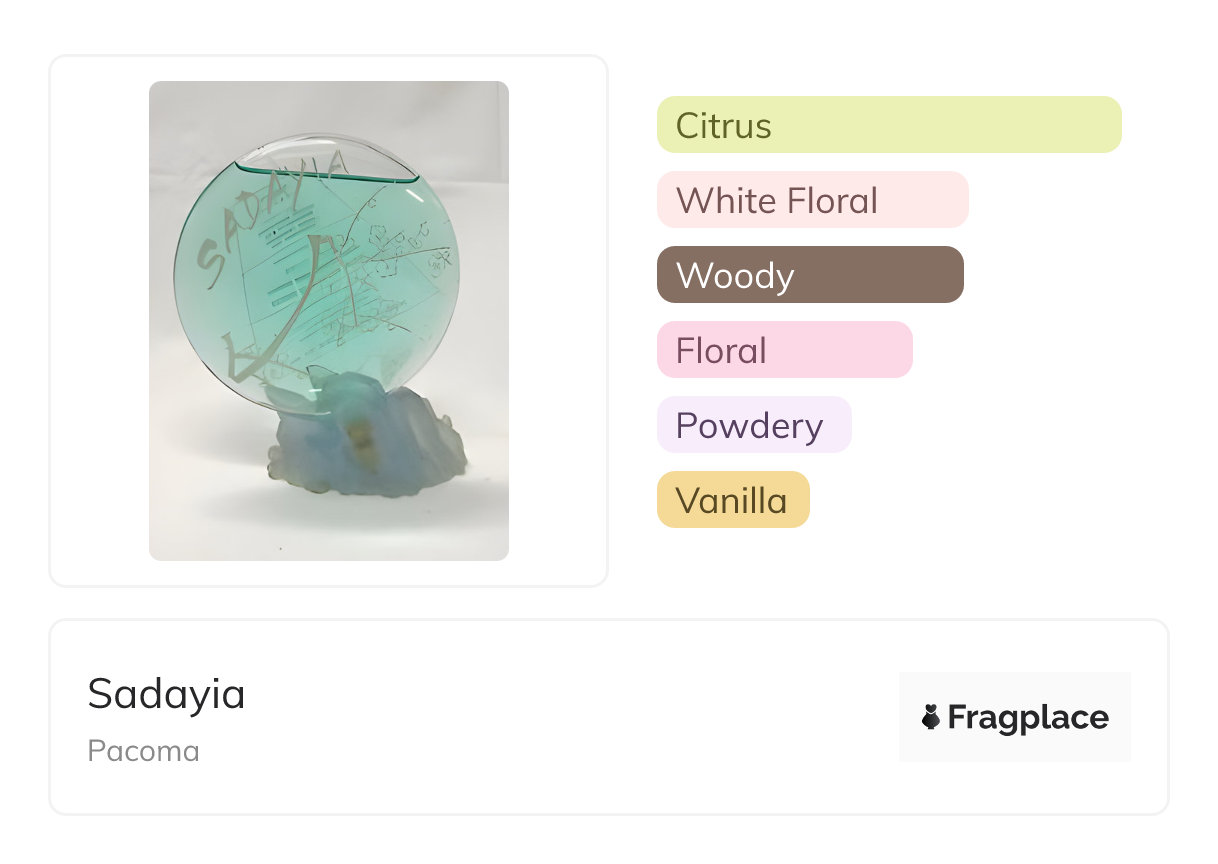1218x864 pixels.
Task: Select the Powdery accord bar
Action: coord(753,425)
